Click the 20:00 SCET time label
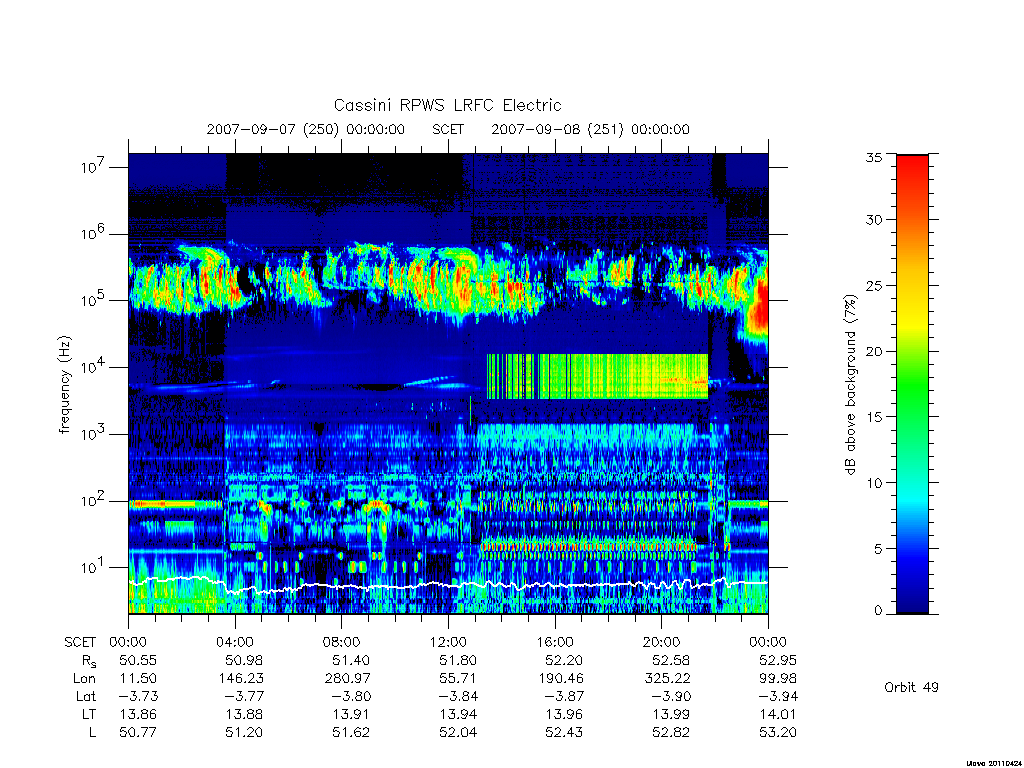The image size is (1024, 768). click(661, 642)
